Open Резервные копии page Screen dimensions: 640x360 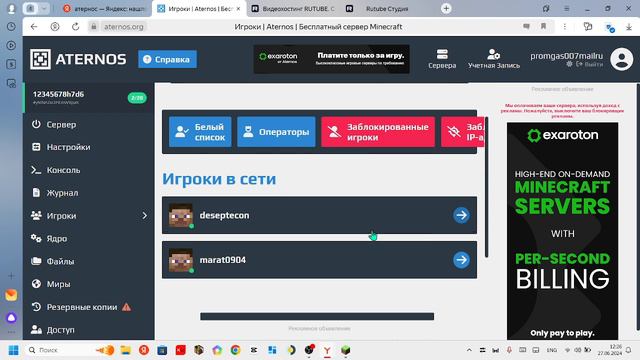point(75,307)
